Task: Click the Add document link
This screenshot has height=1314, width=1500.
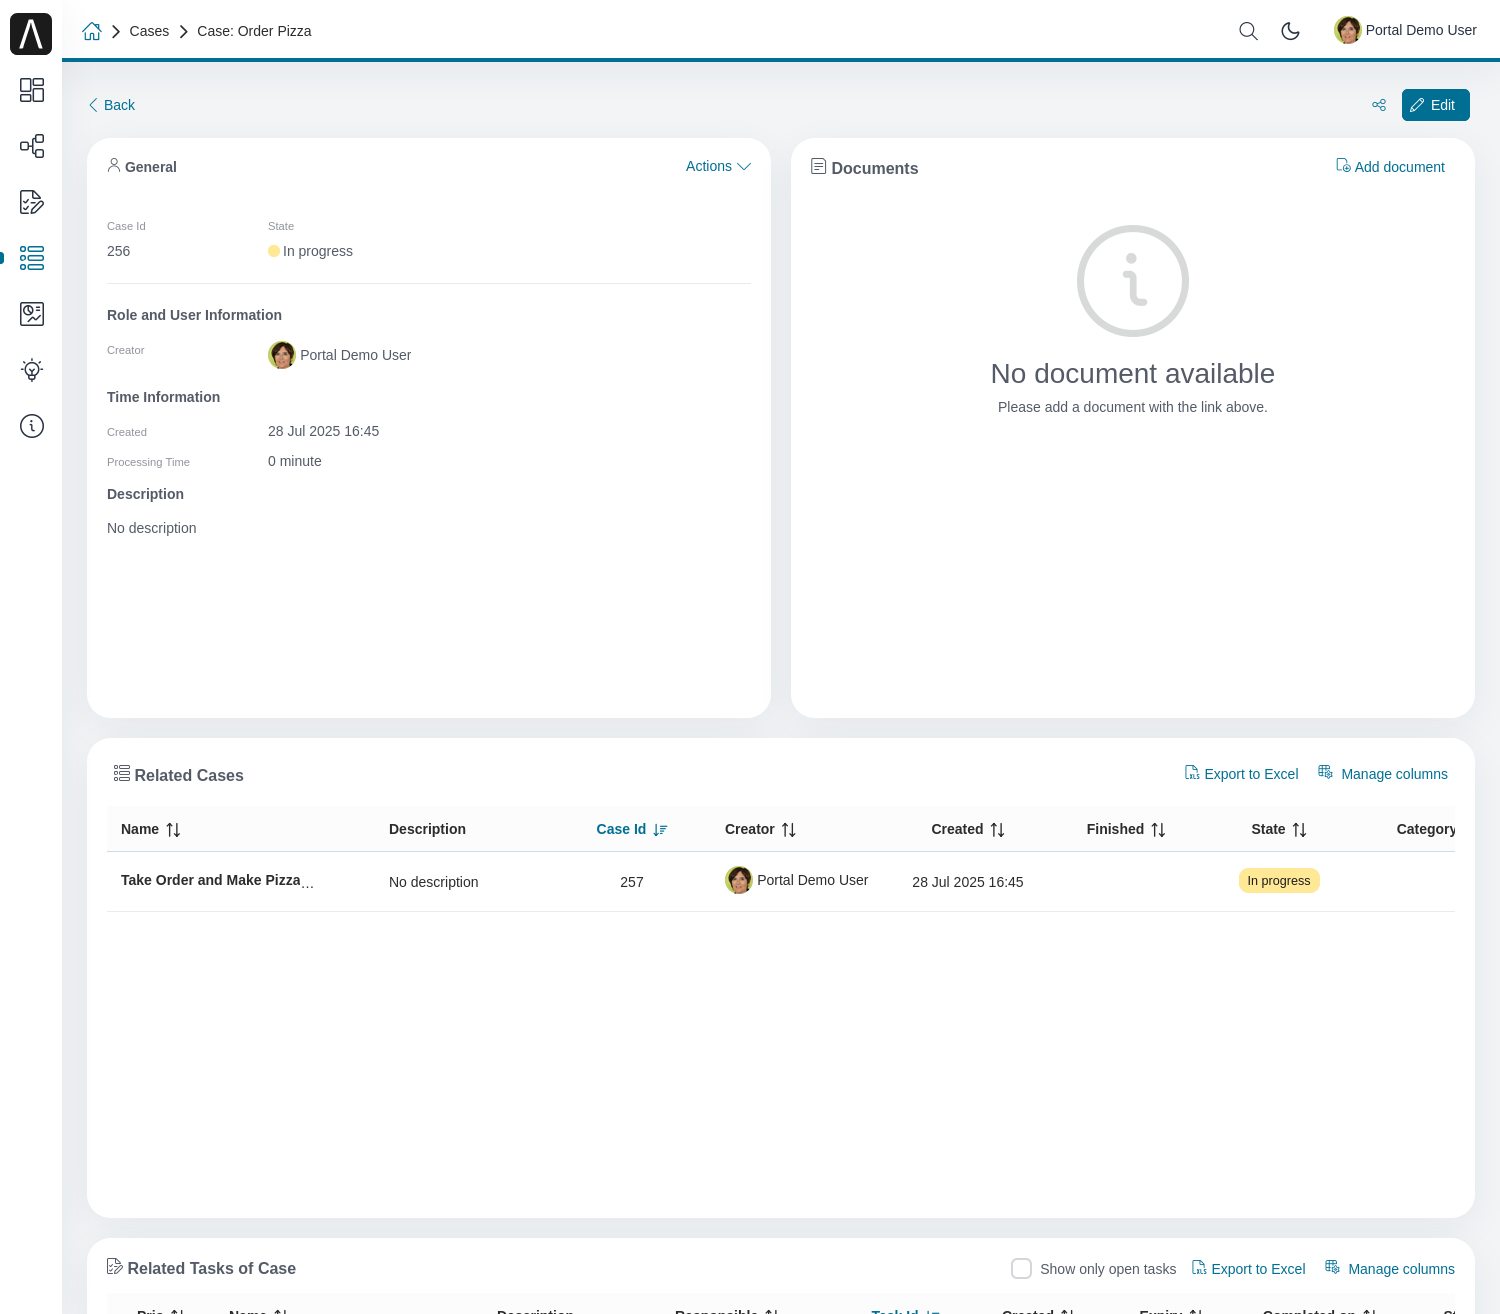Action: (x=1390, y=167)
